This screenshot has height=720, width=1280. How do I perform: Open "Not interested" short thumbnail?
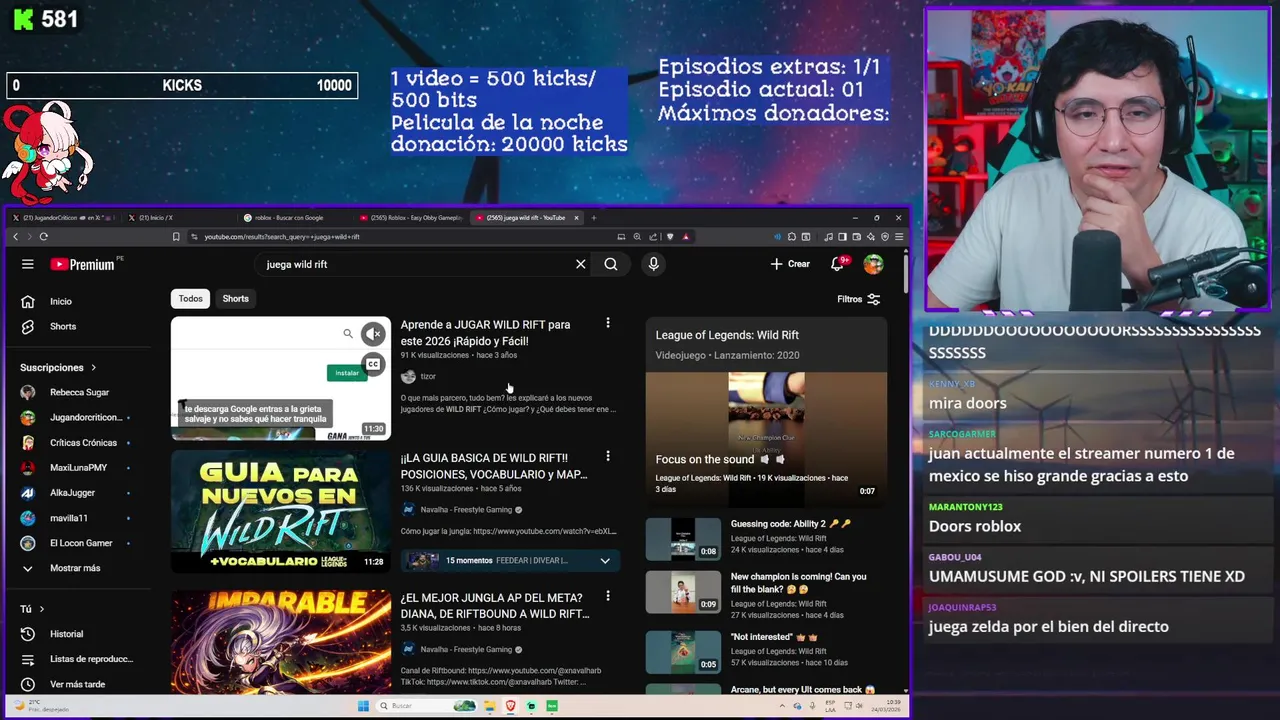[683, 651]
